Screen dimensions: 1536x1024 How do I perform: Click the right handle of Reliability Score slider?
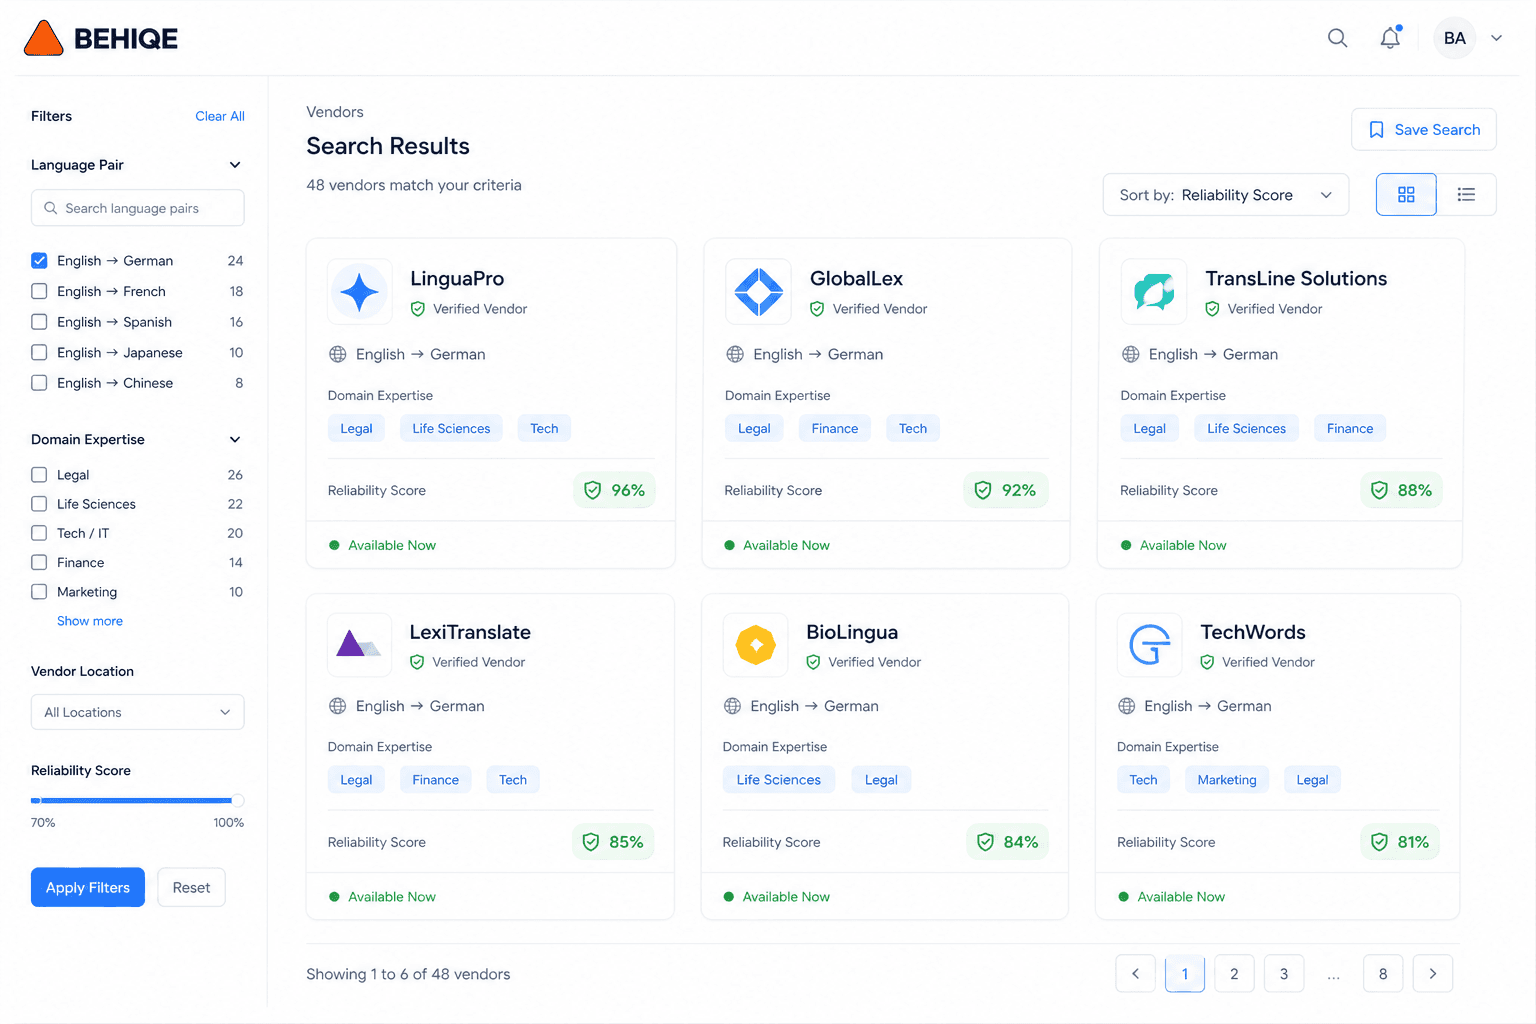coord(238,800)
